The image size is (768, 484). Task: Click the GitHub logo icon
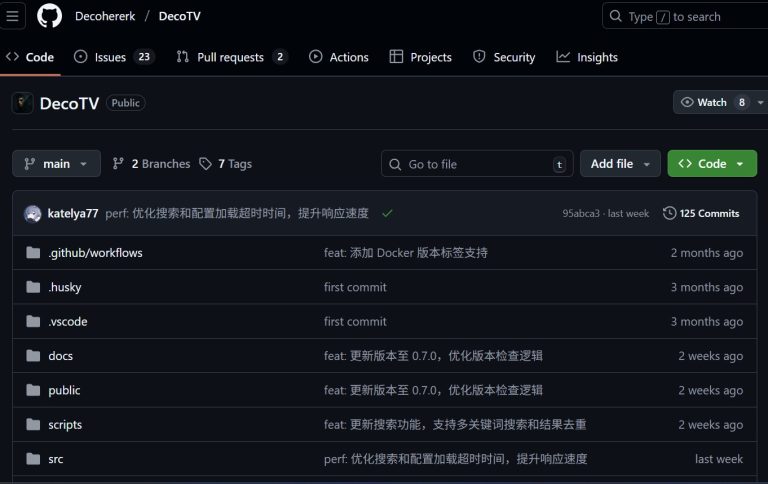coord(50,16)
